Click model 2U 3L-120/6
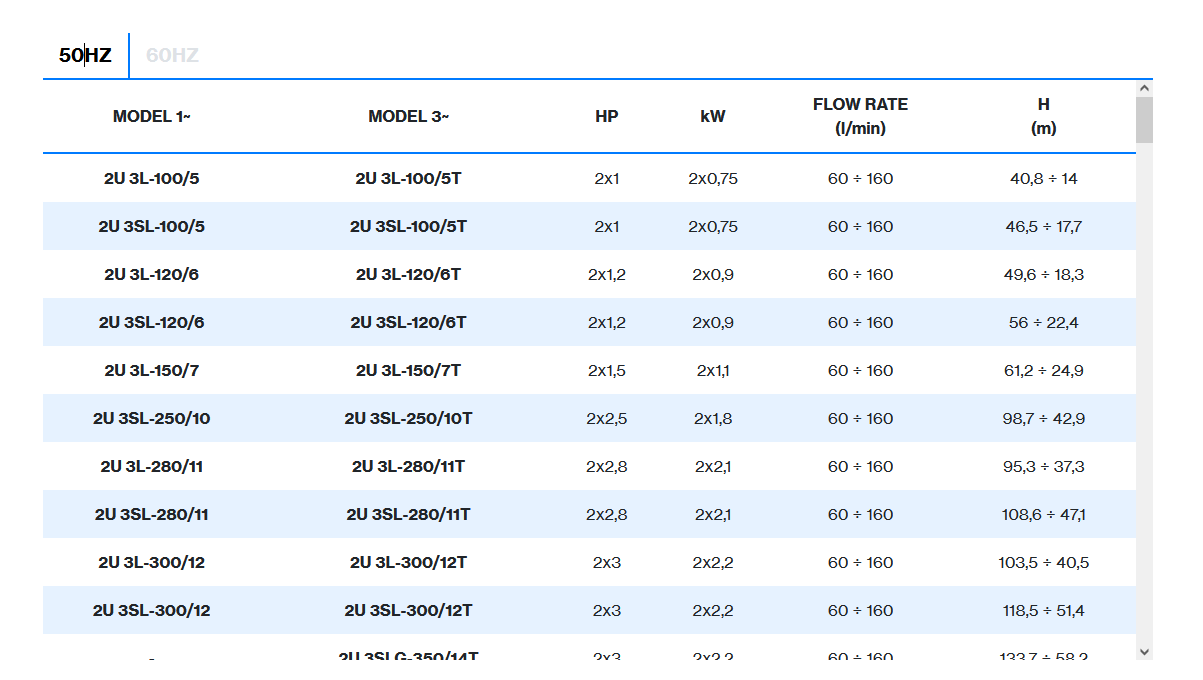The width and height of the screenshot is (1203, 680). 152,275
